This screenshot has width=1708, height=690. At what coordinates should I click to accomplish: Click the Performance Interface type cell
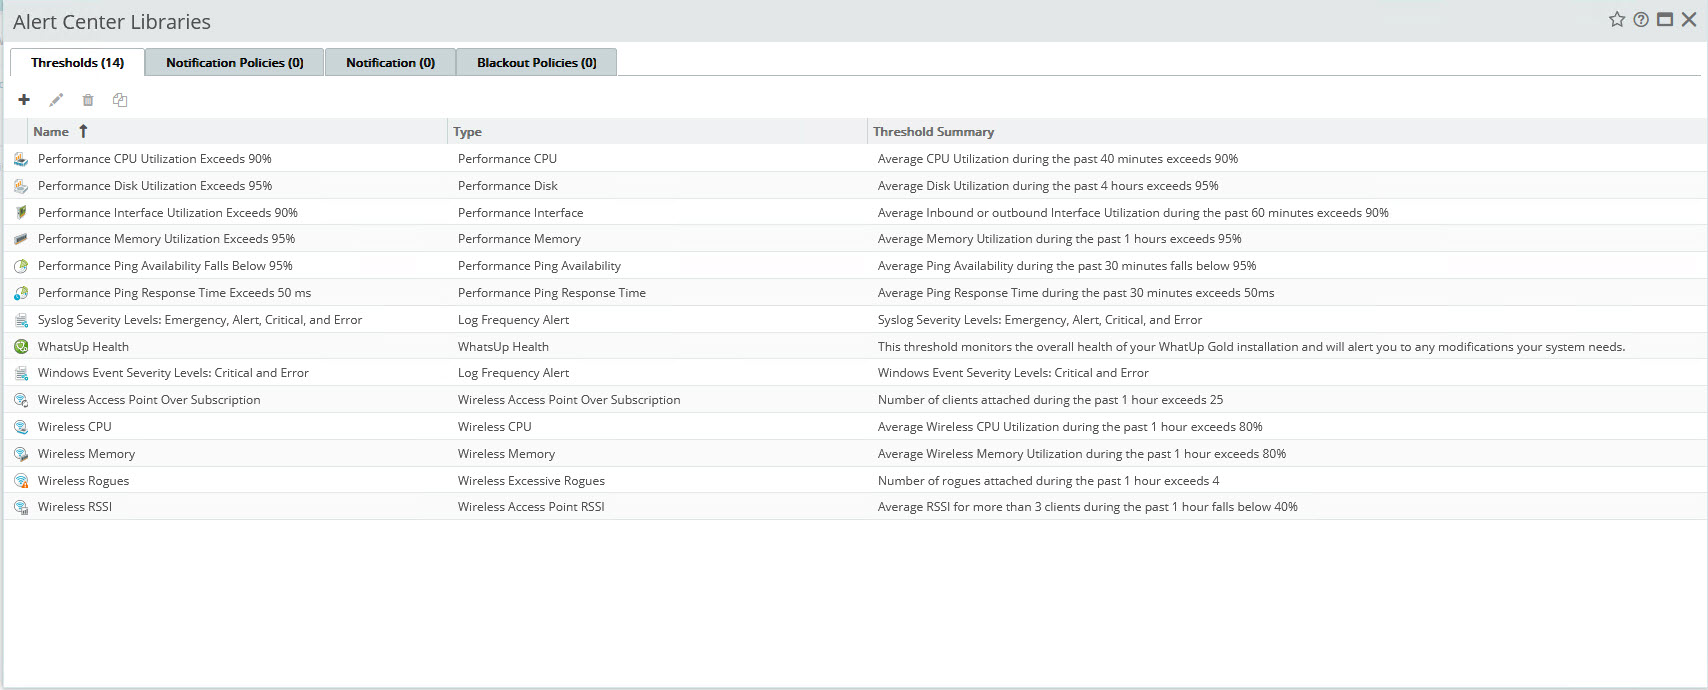[x=520, y=213]
